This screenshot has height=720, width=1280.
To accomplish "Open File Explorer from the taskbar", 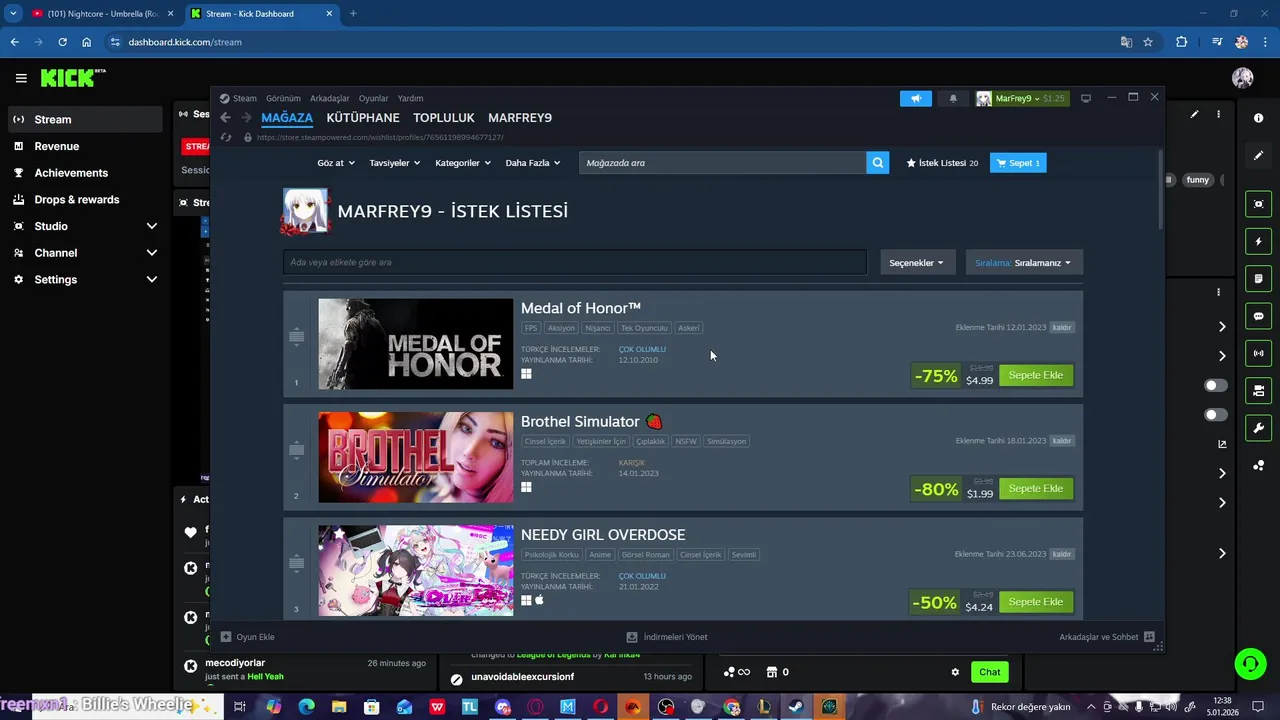I will click(339, 707).
